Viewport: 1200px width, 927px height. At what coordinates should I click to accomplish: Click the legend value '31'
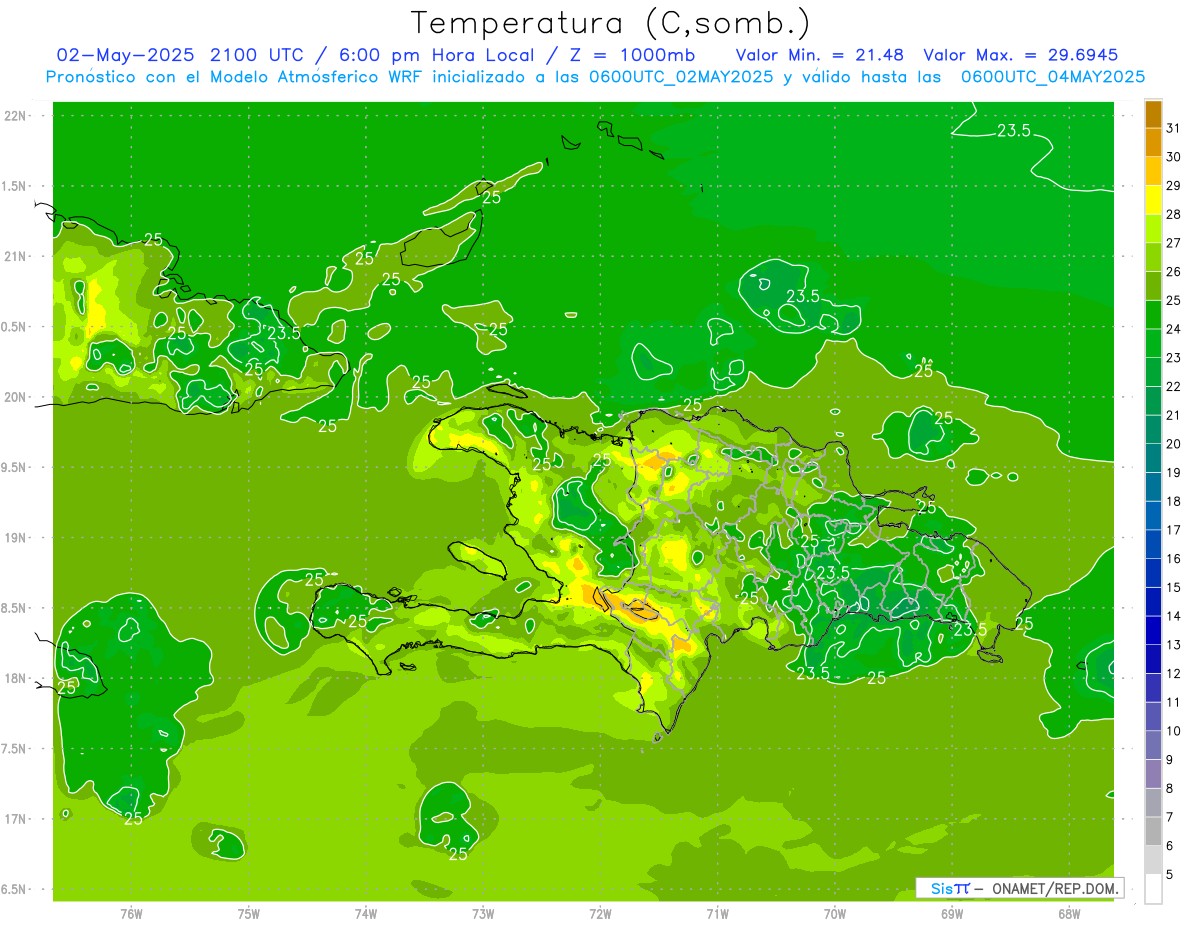1174,128
